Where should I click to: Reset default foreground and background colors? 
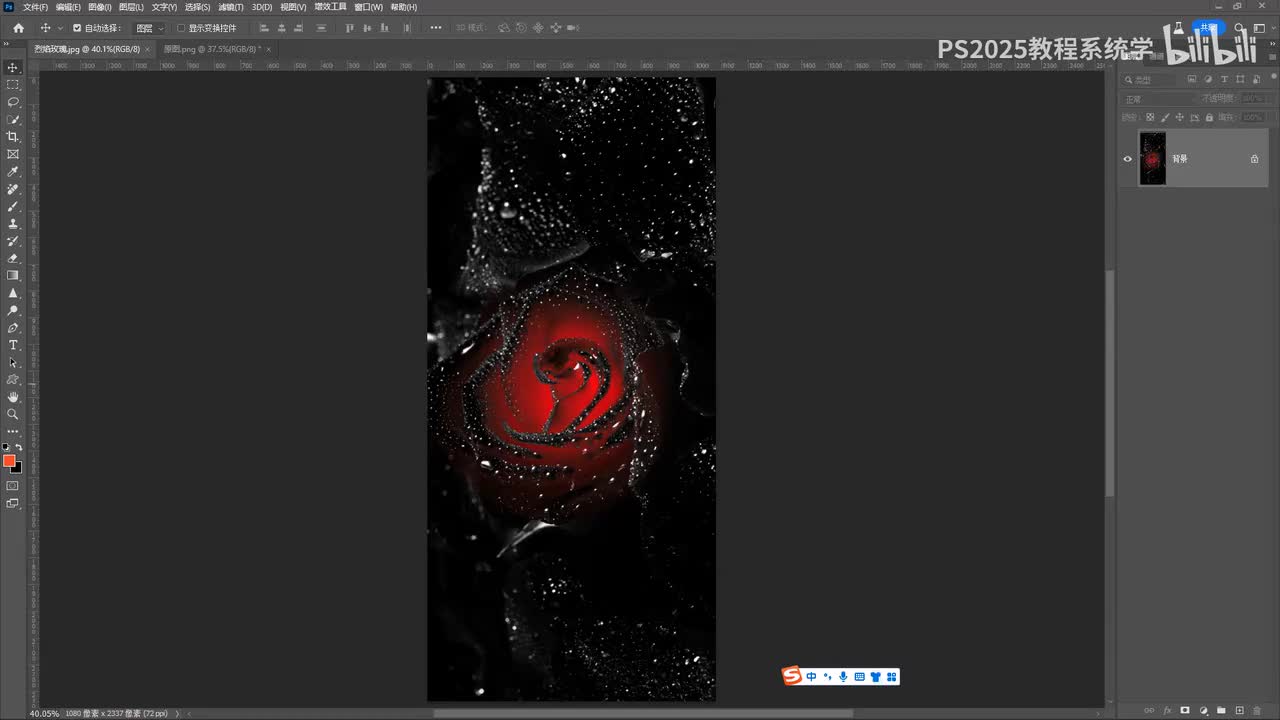(6, 447)
